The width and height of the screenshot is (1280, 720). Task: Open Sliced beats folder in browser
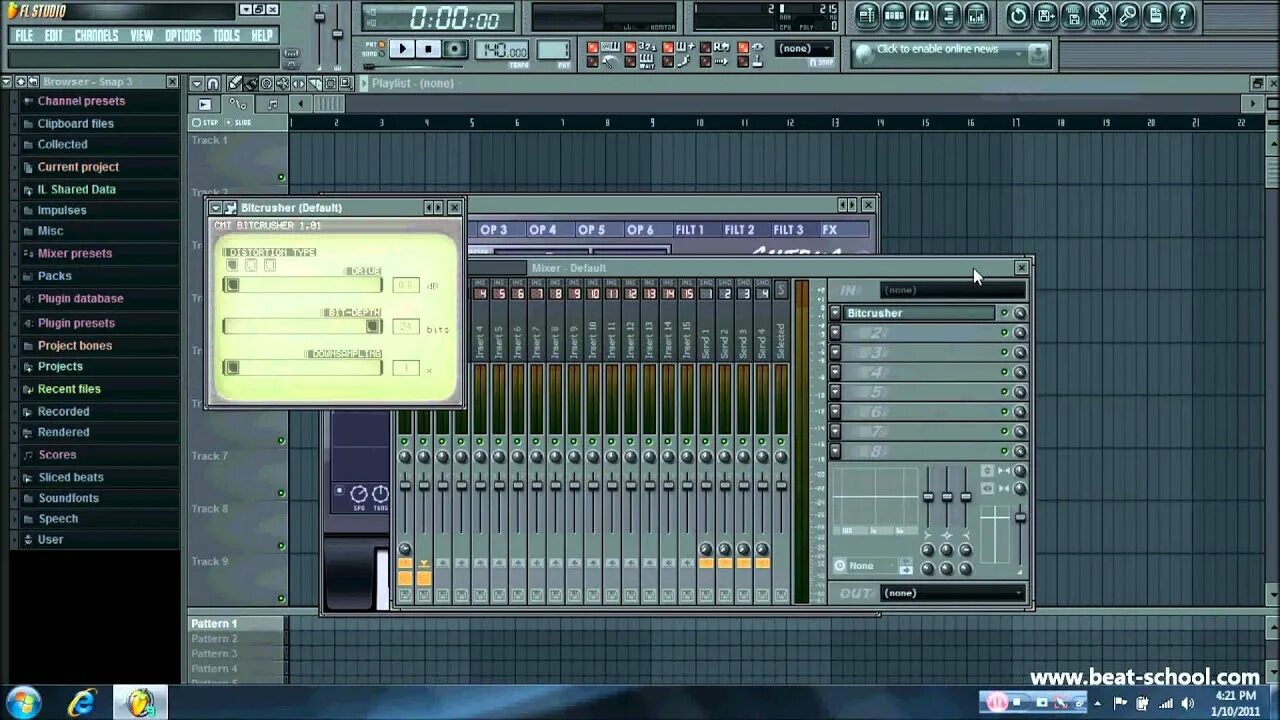[x=70, y=477]
